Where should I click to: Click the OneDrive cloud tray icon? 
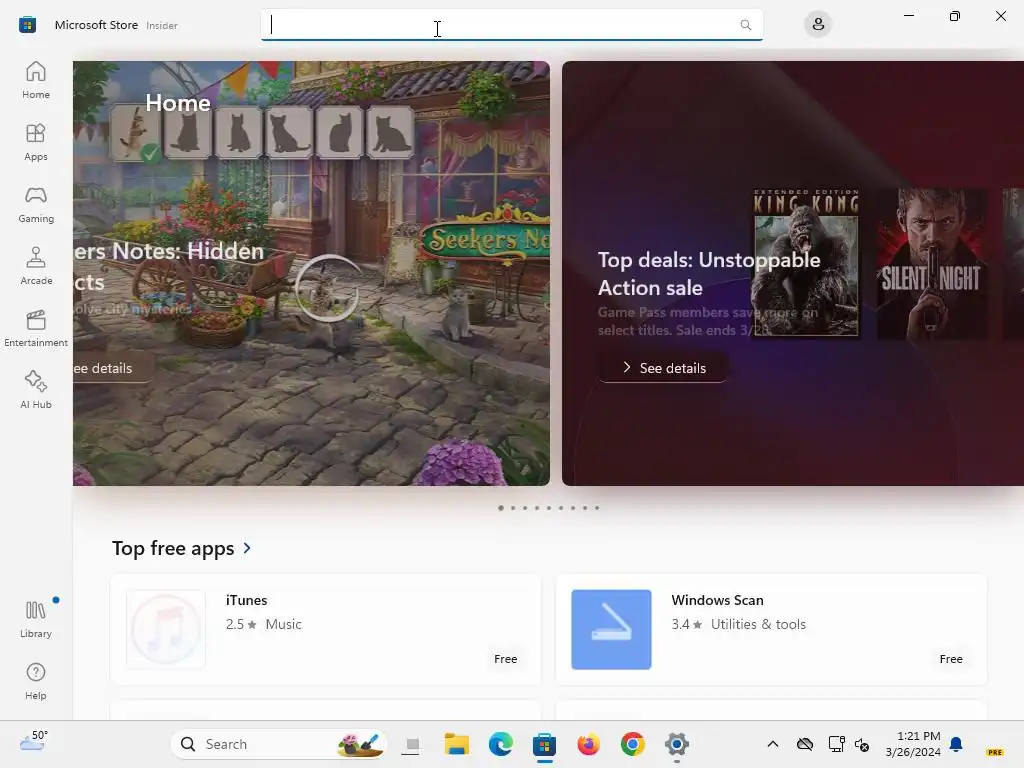click(805, 744)
